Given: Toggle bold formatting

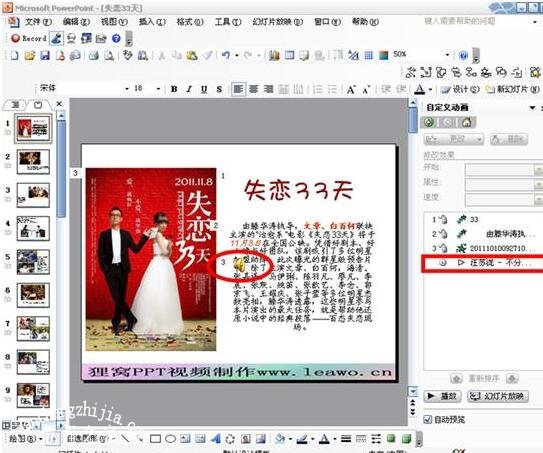Looking at the screenshot, I should coord(174,89).
